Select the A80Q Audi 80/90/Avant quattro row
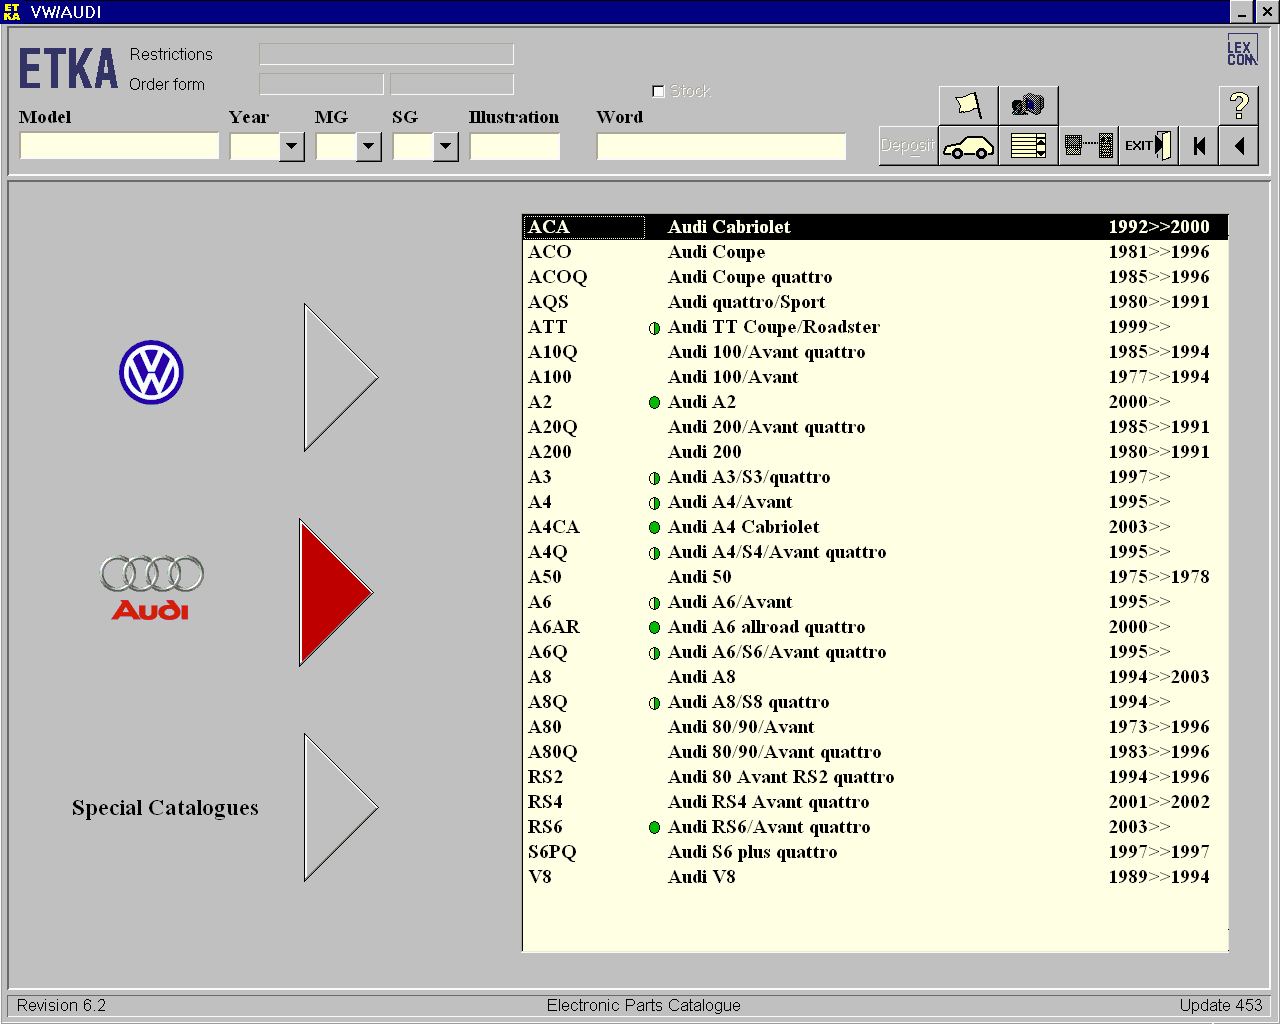This screenshot has height=1024, width=1280. 875,752
